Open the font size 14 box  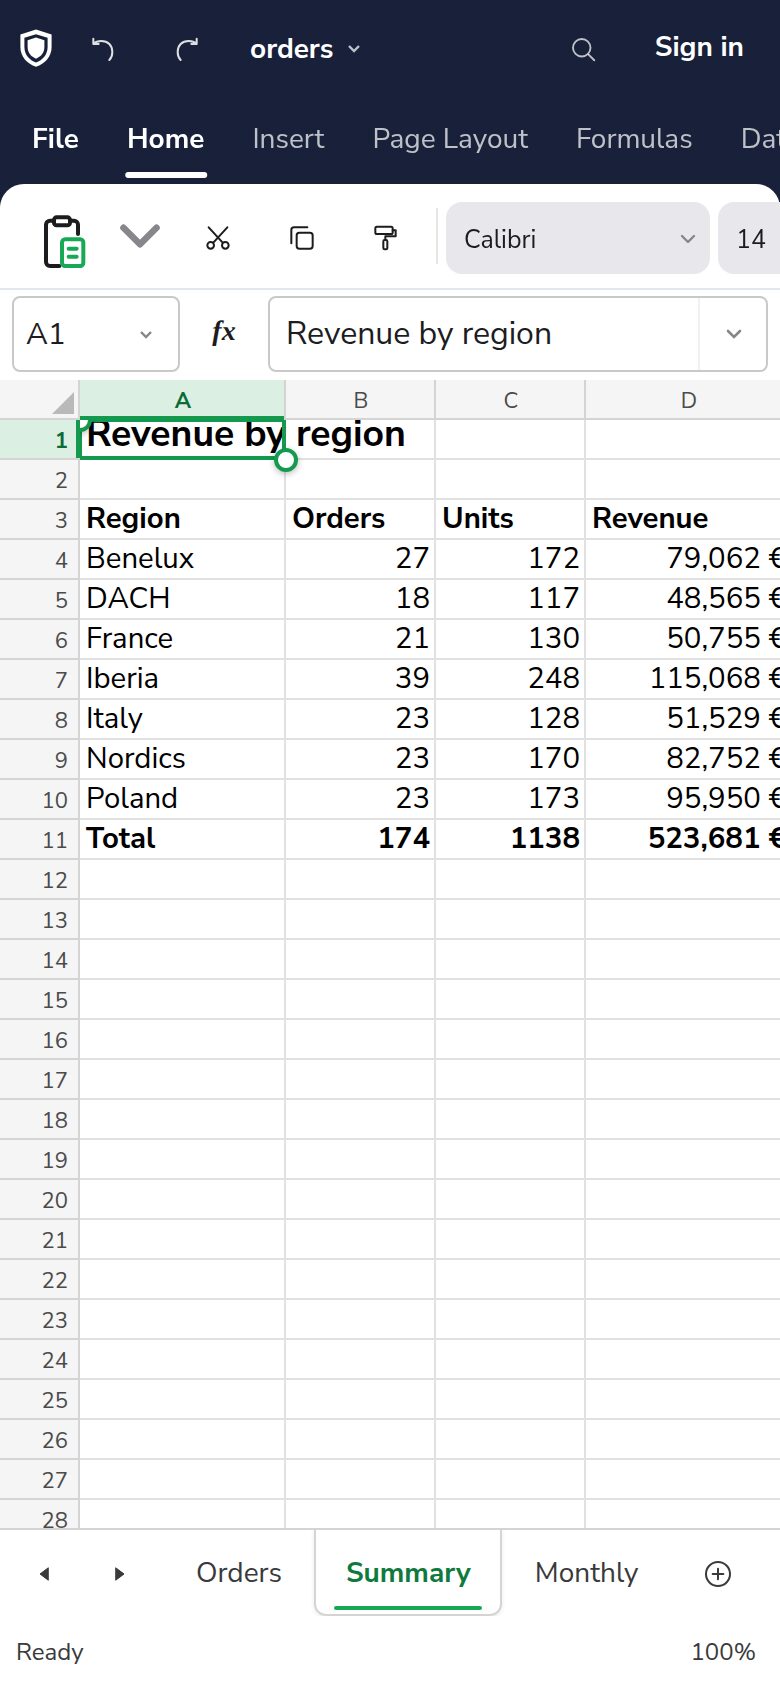point(750,238)
